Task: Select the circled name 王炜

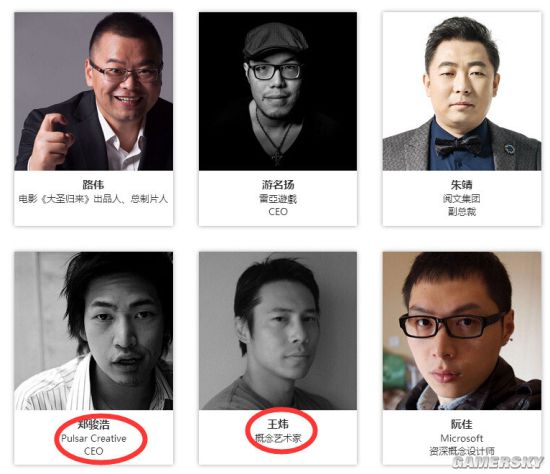Action: tap(278, 424)
